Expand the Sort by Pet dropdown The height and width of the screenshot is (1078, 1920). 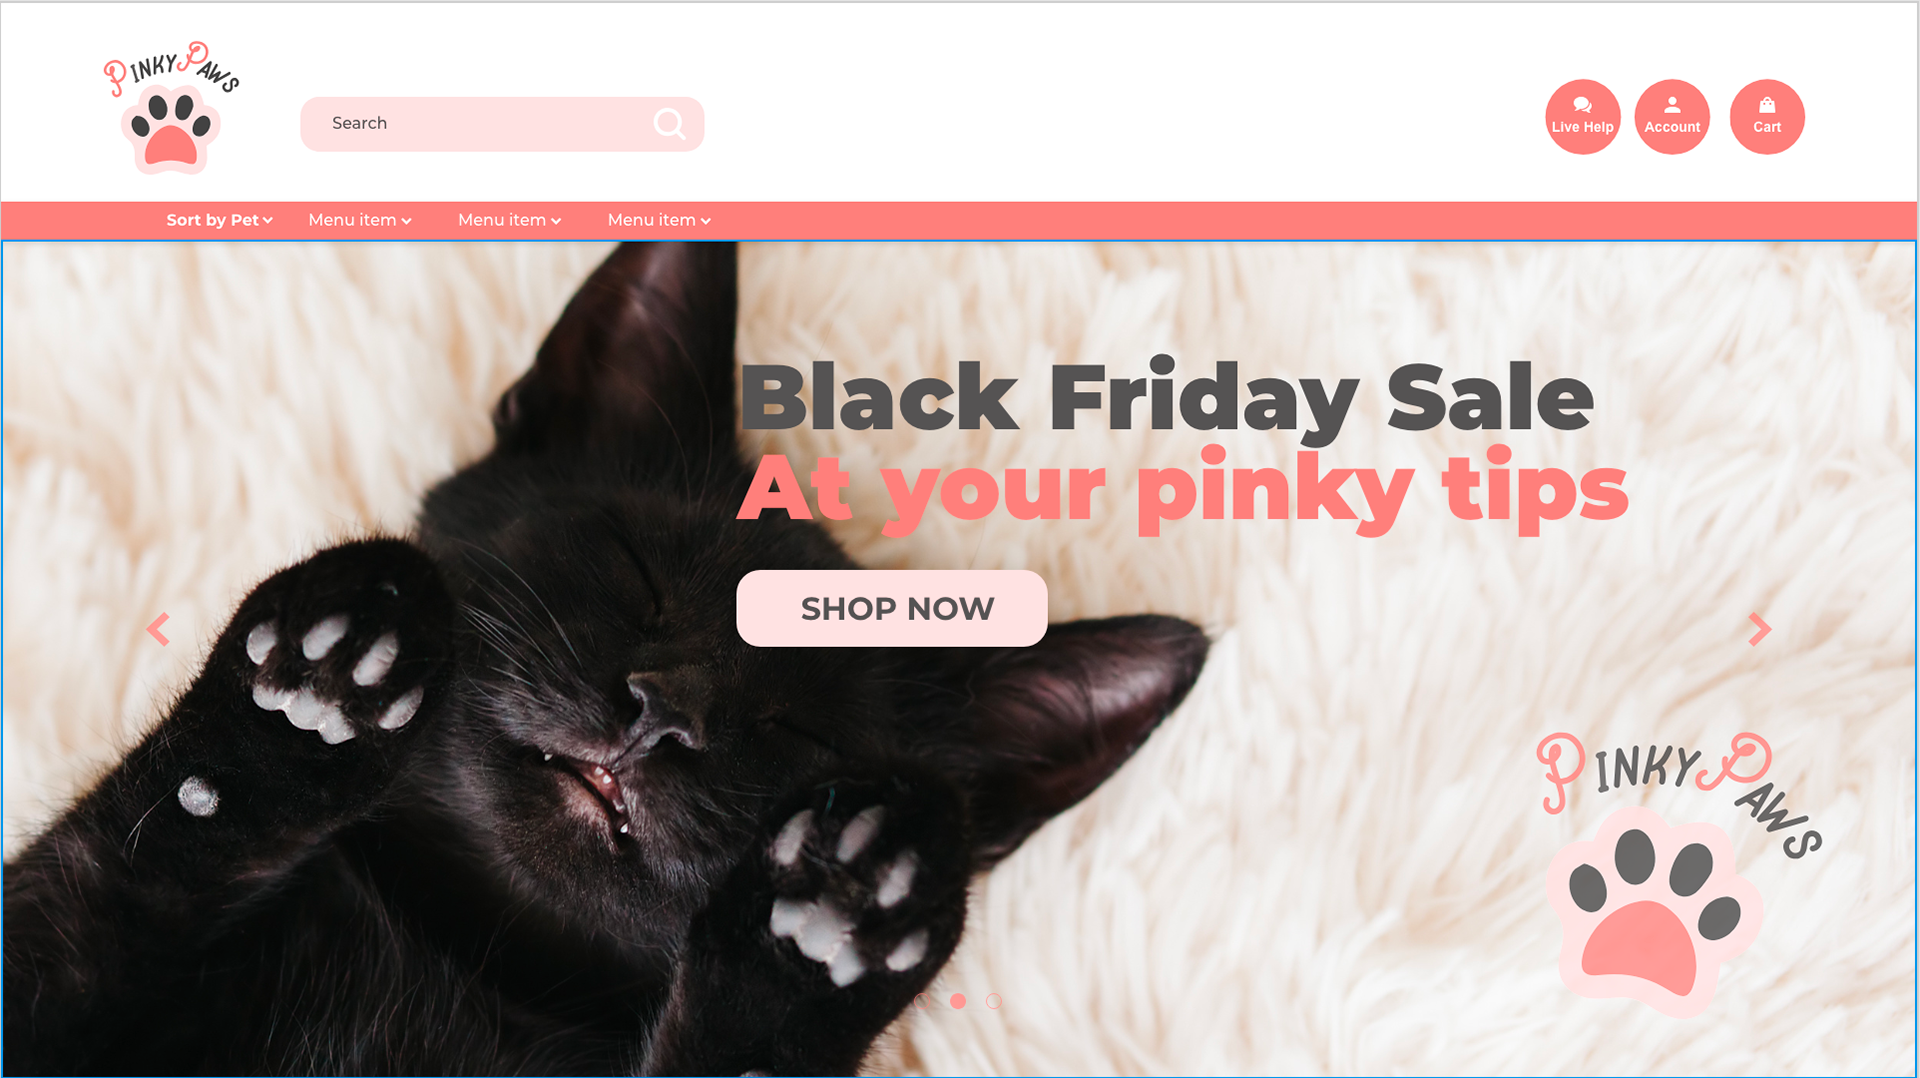click(268, 221)
